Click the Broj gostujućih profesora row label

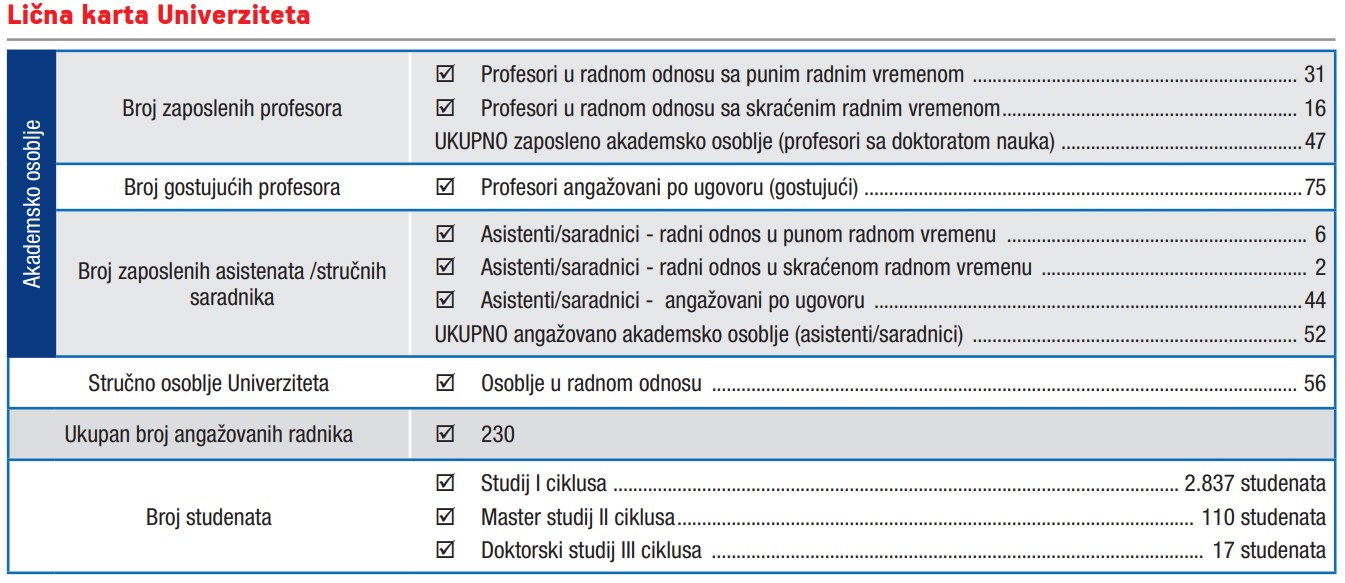(x=232, y=187)
